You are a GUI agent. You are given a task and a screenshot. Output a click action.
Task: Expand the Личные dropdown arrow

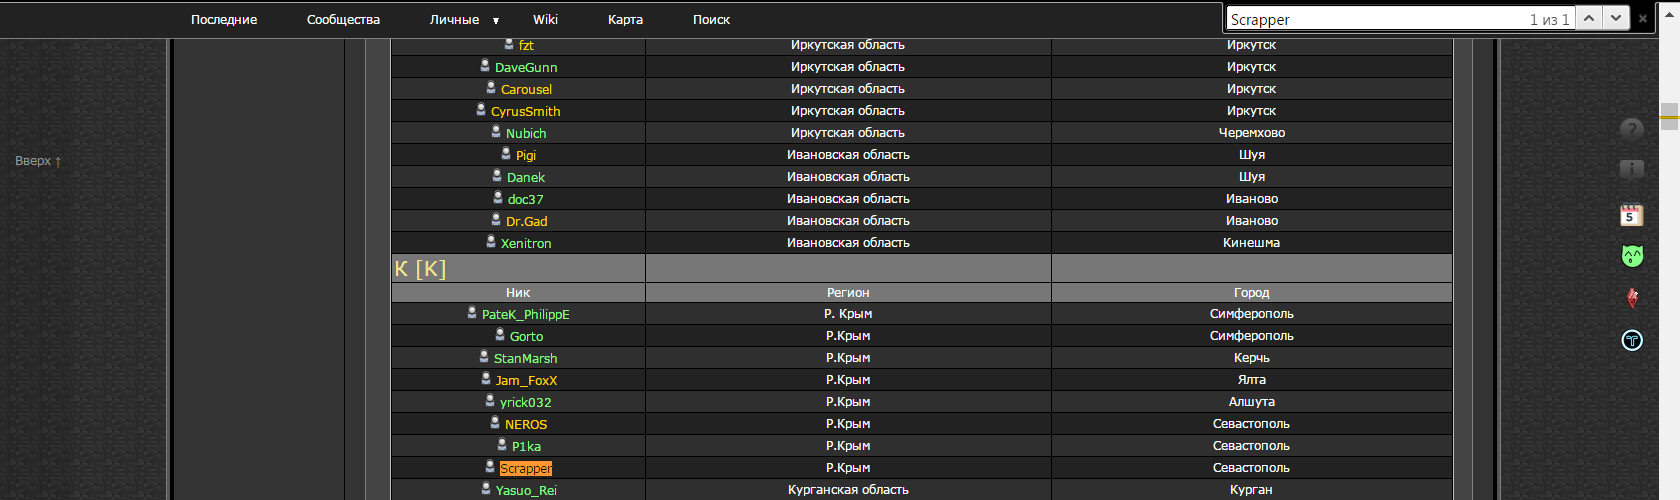(x=495, y=20)
